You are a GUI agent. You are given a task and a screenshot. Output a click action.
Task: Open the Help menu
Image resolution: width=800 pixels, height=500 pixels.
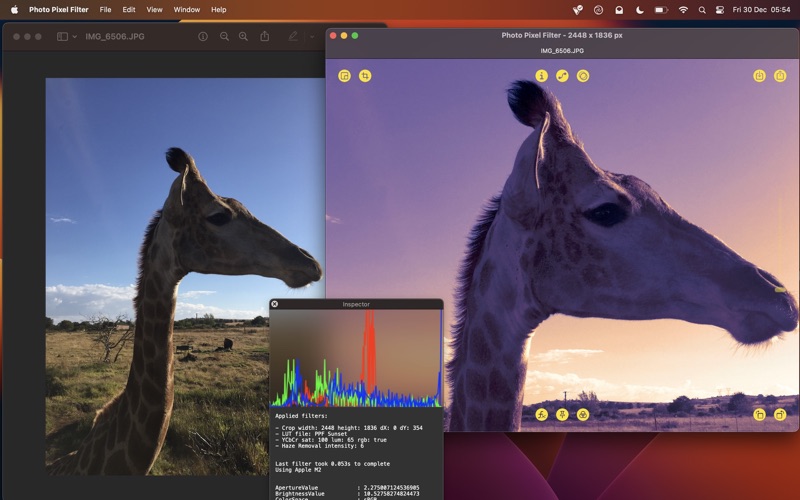(218, 10)
